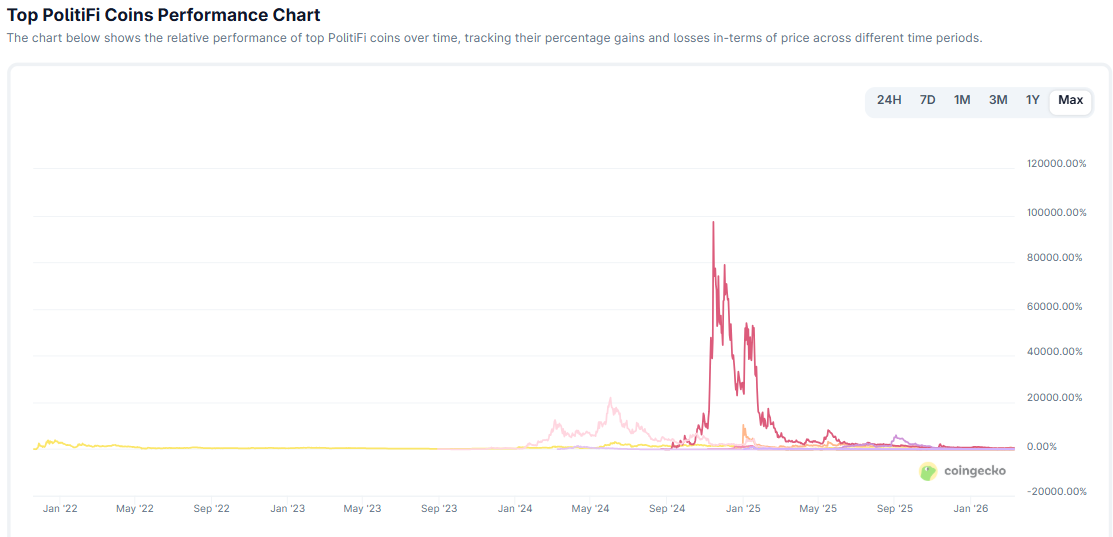Viewport: 1113px width, 537px height.
Task: Click the Jan '26 x-axis label
Action: click(970, 509)
